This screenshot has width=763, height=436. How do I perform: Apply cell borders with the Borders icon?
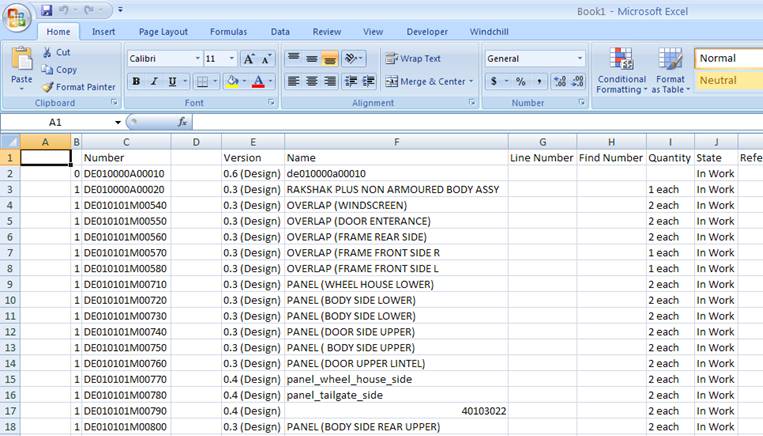[202, 81]
